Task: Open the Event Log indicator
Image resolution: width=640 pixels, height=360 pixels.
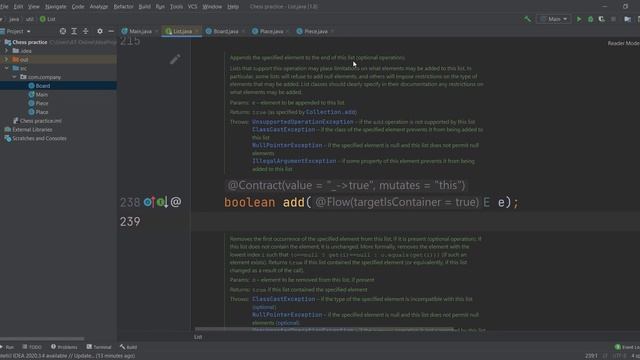Action: pos(627,347)
